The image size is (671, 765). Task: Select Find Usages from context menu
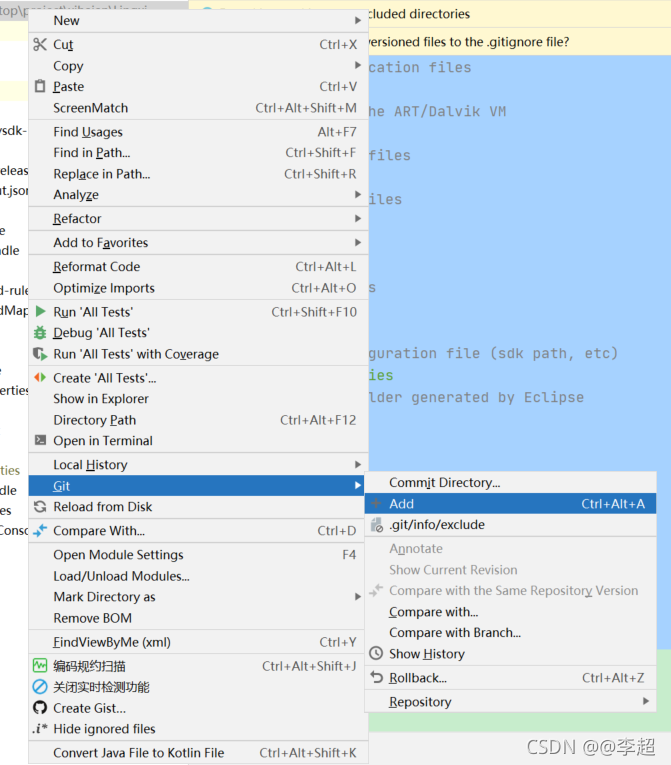point(198,132)
